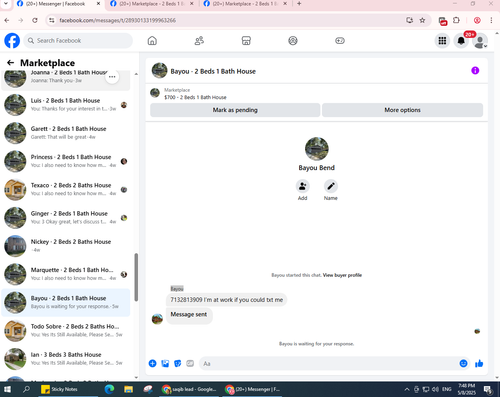Click the browser reload button
The width and height of the screenshot is (500, 397).
coord(35,20)
